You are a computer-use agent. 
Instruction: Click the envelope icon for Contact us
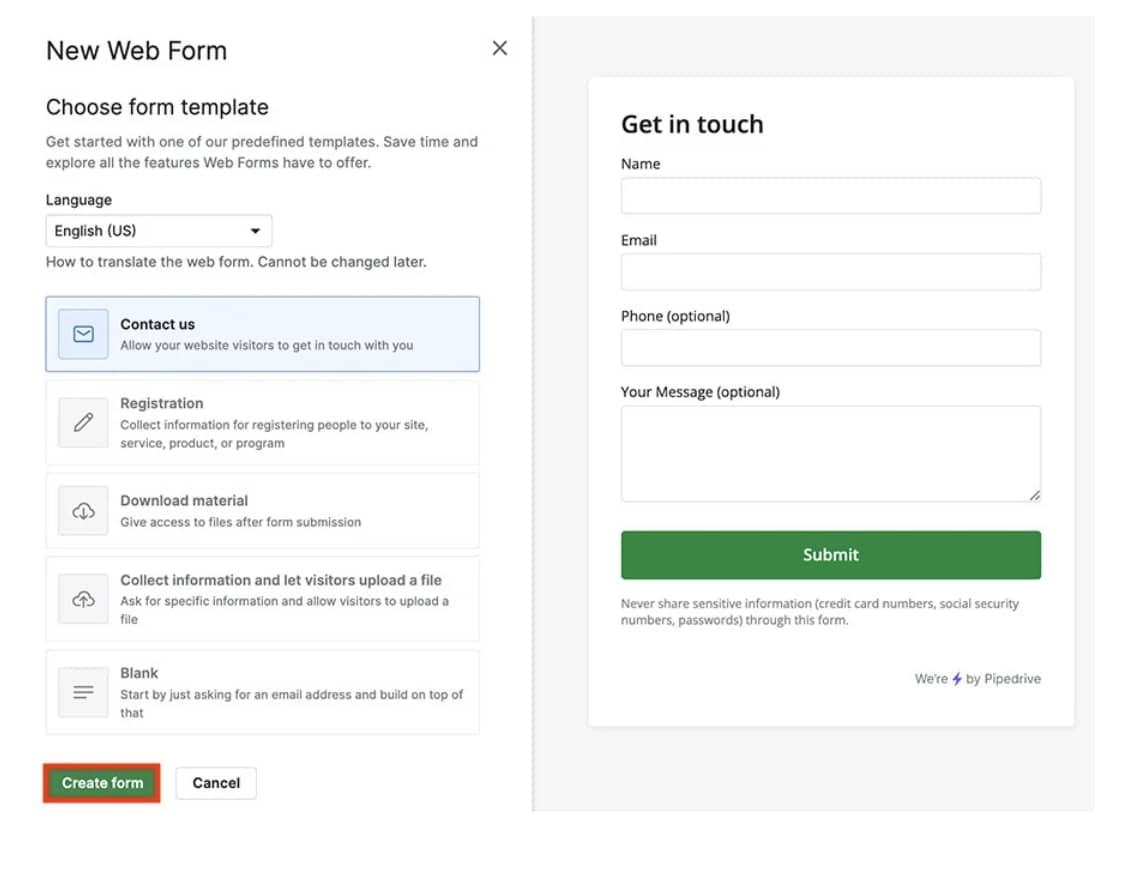click(x=83, y=334)
